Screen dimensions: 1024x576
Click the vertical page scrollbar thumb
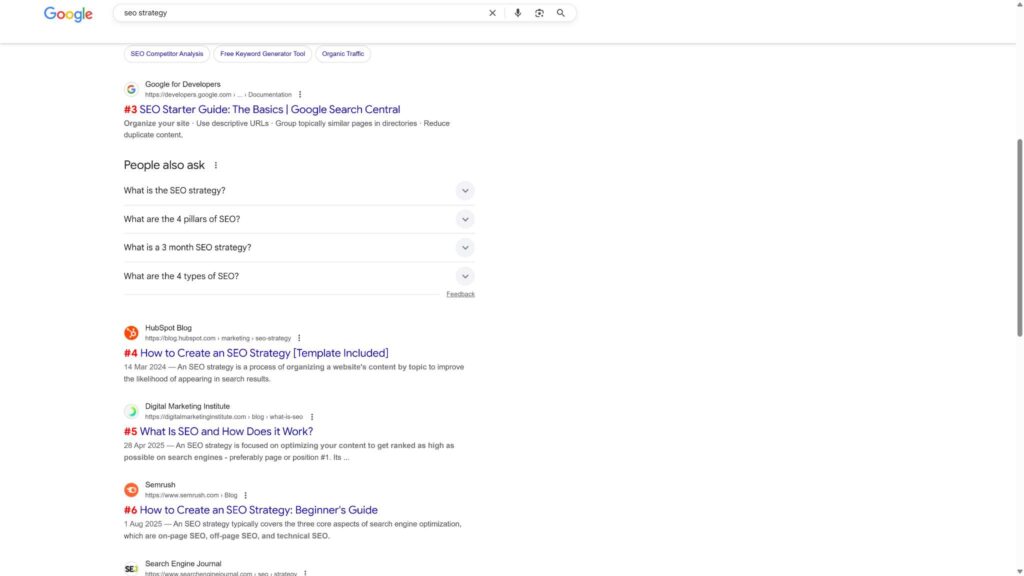(x=1019, y=238)
